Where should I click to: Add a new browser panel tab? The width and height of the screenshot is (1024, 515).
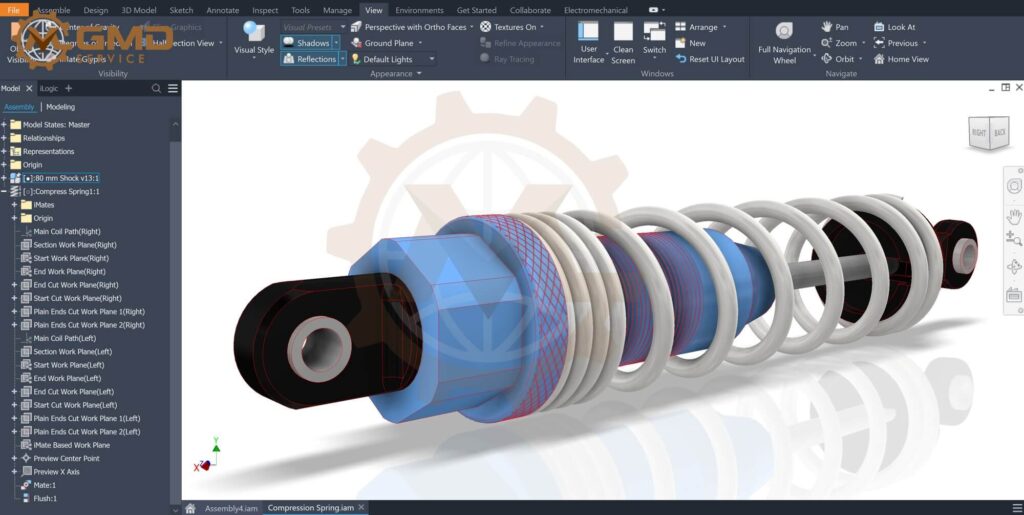(69, 88)
